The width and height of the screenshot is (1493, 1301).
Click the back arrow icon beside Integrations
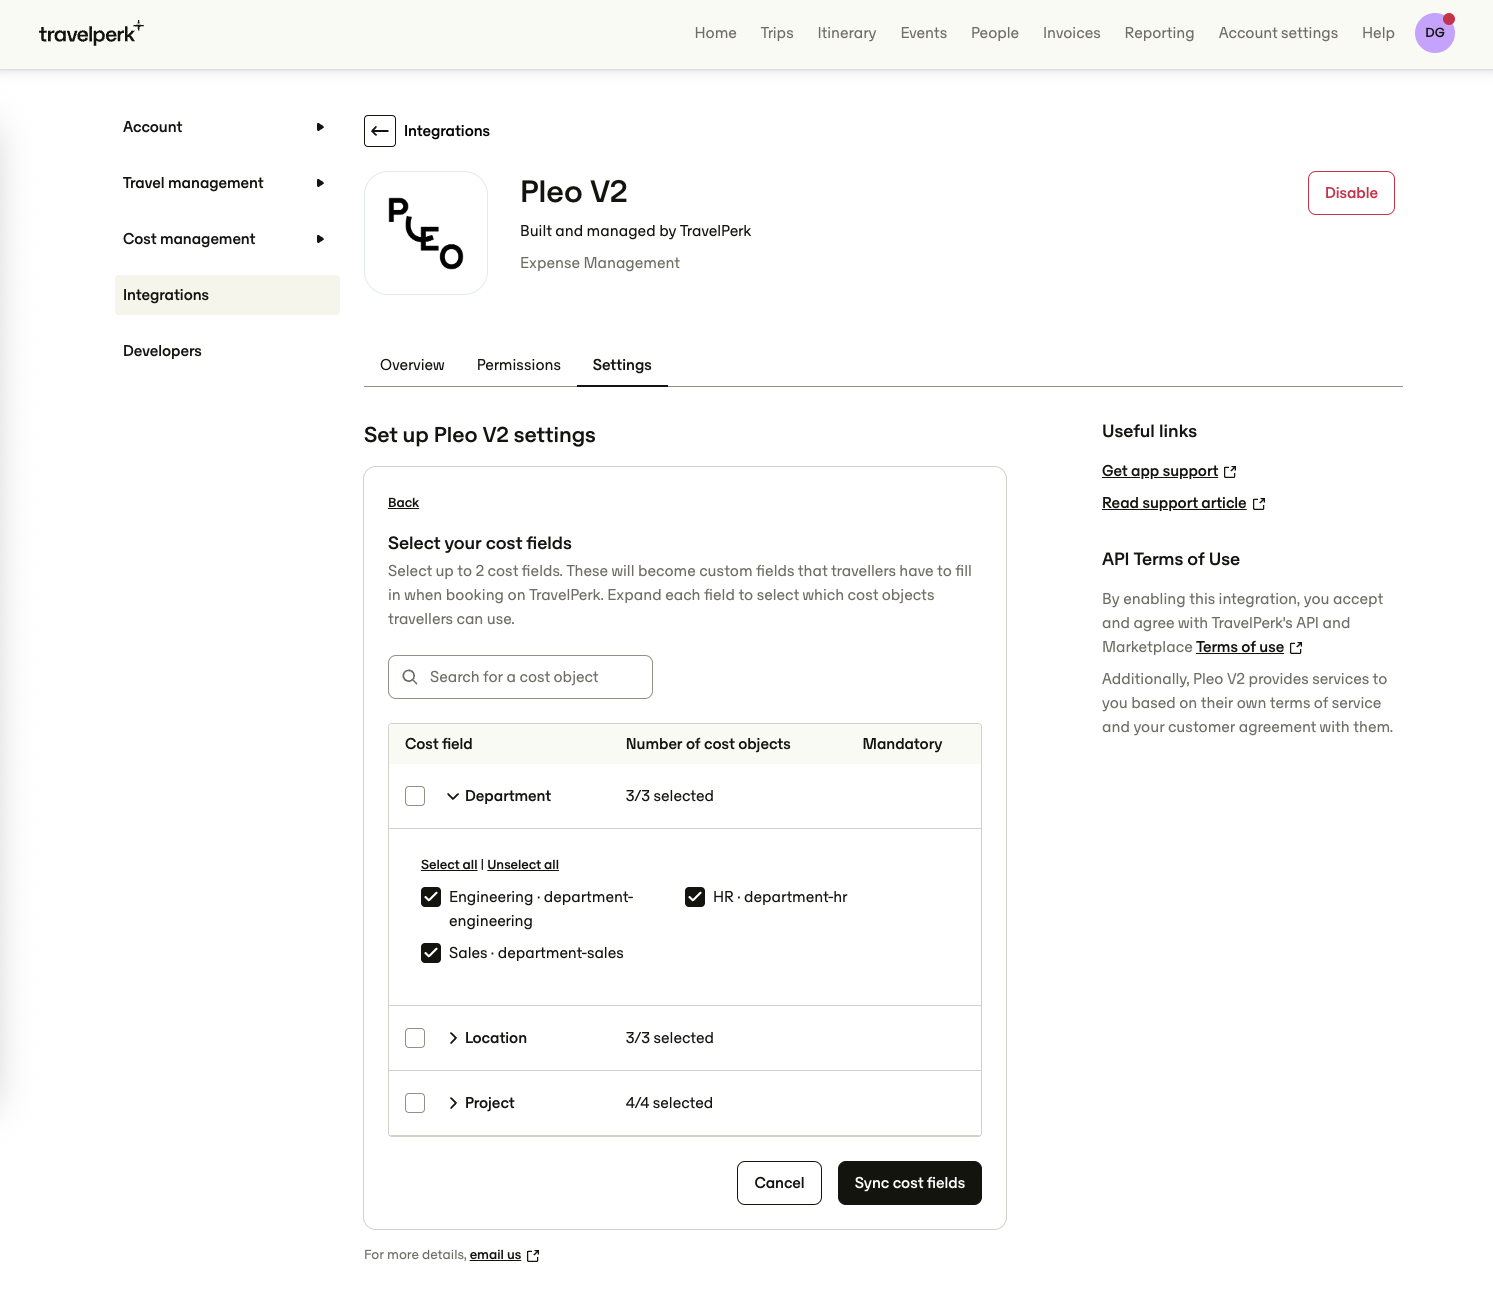tap(380, 131)
